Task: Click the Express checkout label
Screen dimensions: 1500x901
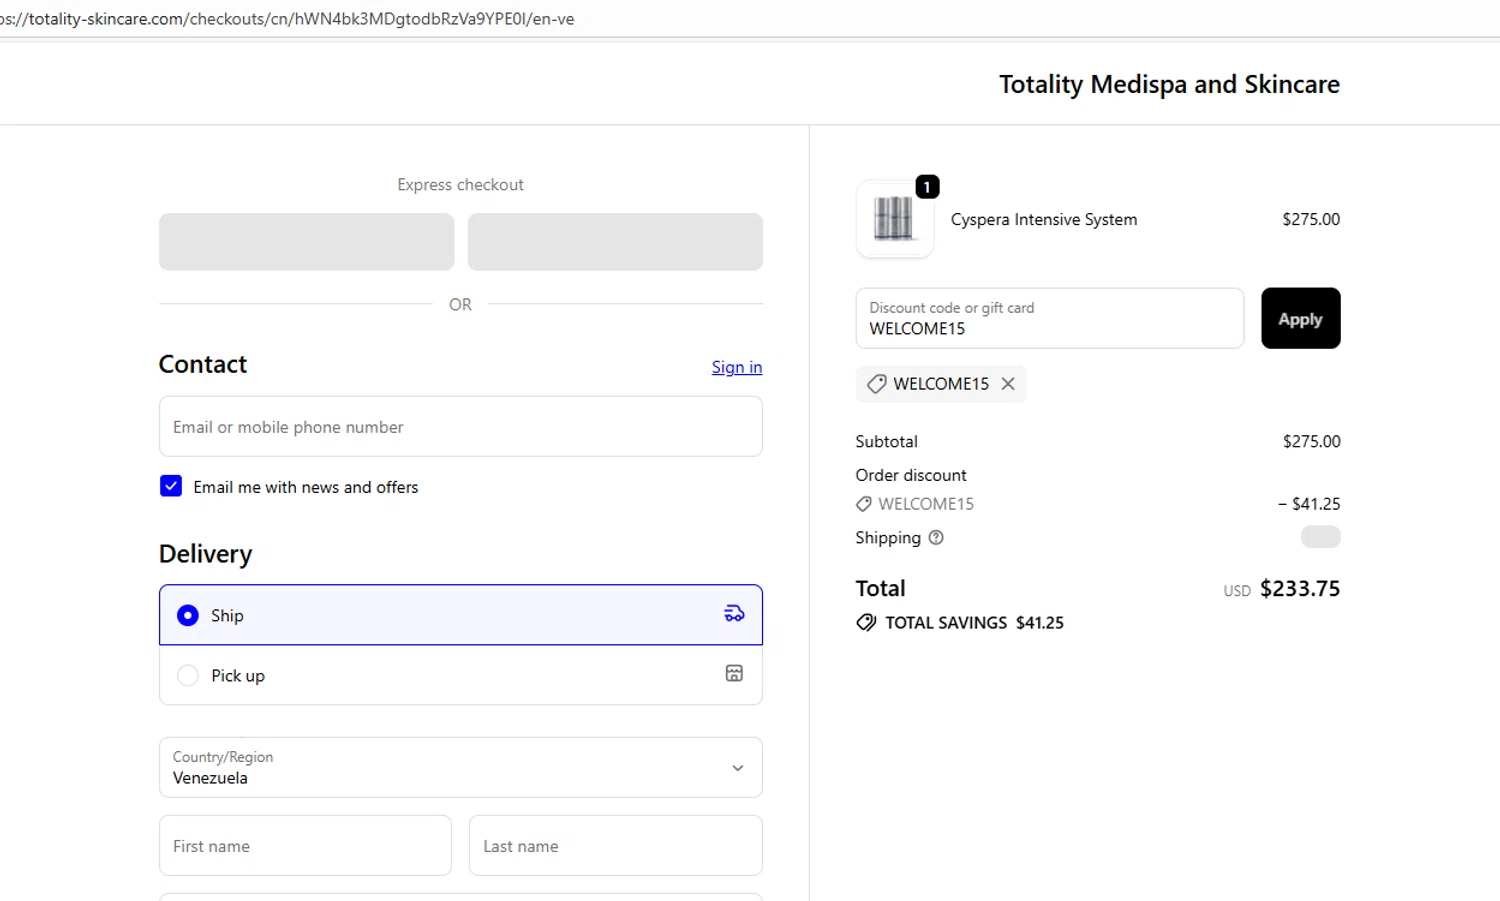Action: click(x=461, y=185)
